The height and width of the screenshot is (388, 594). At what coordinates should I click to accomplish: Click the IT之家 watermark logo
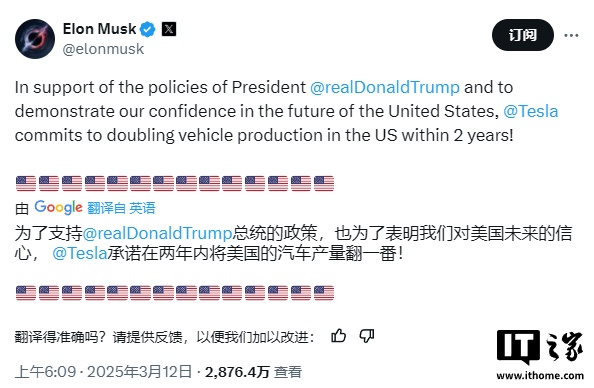click(x=540, y=347)
